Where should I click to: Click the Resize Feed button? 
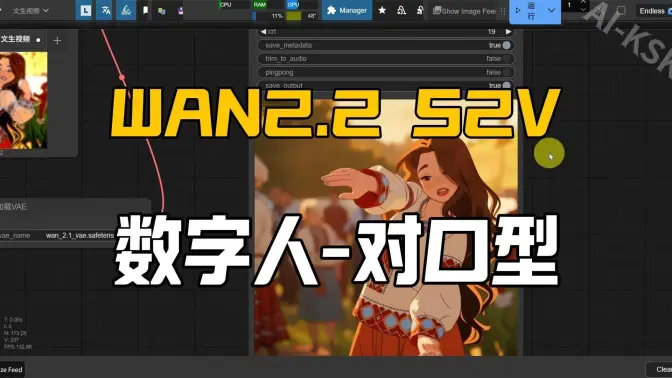(12, 369)
